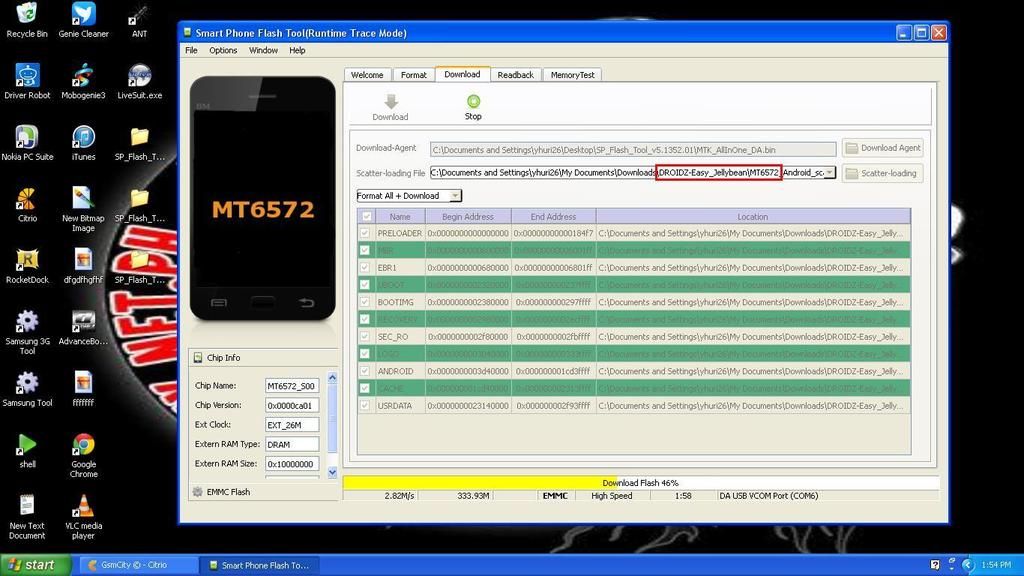Screen dimensions: 1024x576
Task: Toggle the select-all checkbox in table header
Action: [366, 216]
